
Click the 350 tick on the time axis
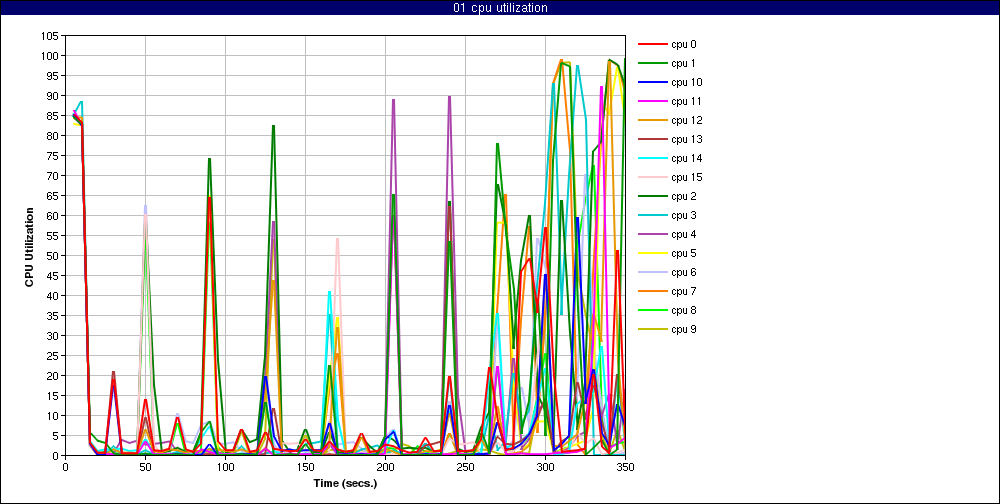tap(625, 466)
